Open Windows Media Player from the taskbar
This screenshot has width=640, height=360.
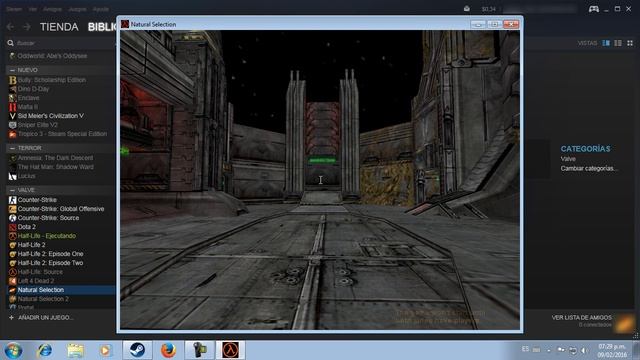coord(105,350)
